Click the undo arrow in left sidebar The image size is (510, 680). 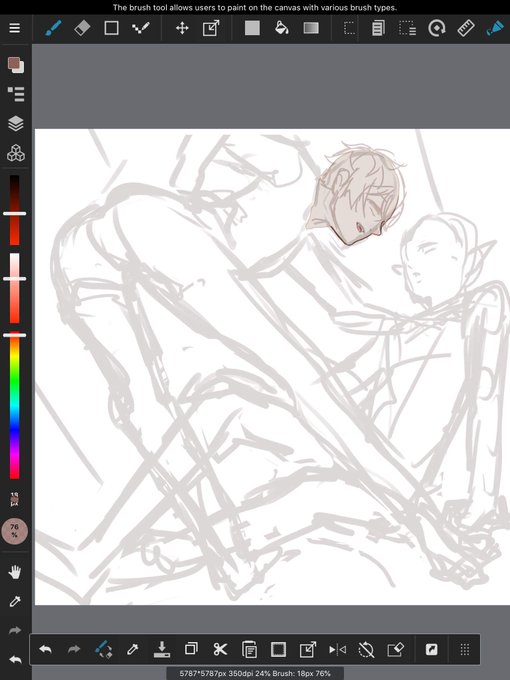click(15, 660)
